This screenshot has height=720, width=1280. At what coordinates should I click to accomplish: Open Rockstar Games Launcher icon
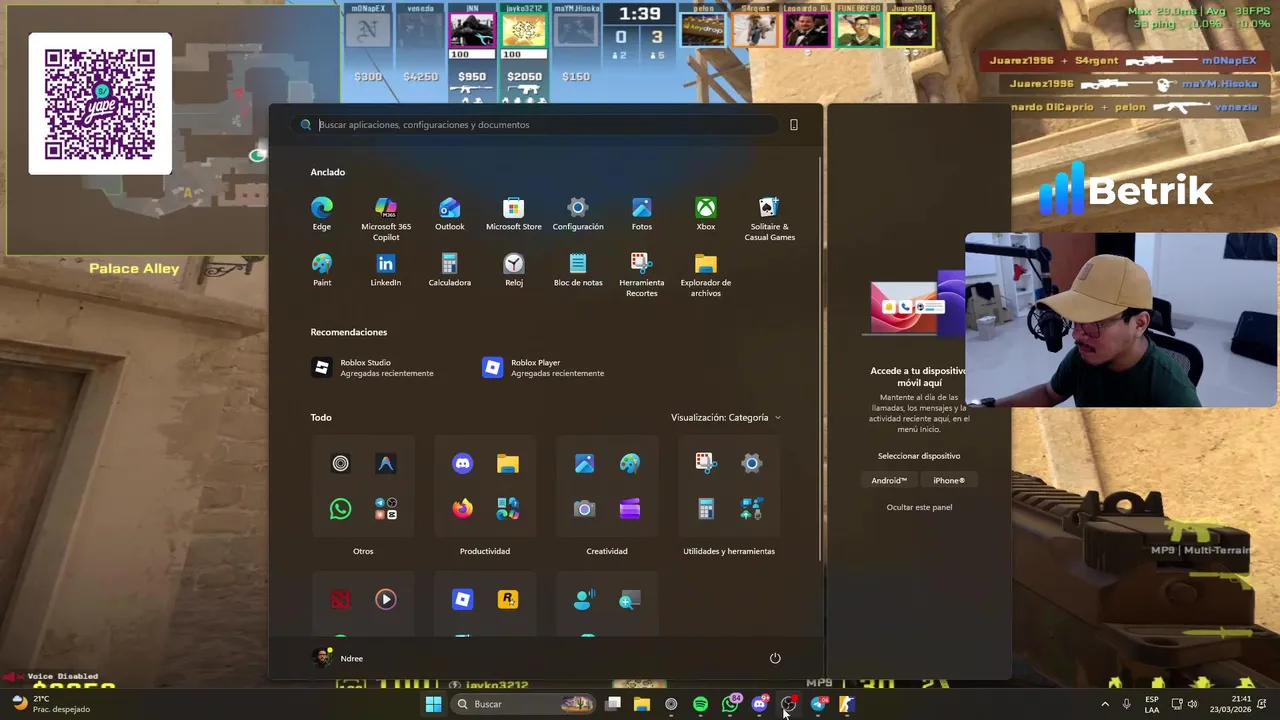(508, 599)
